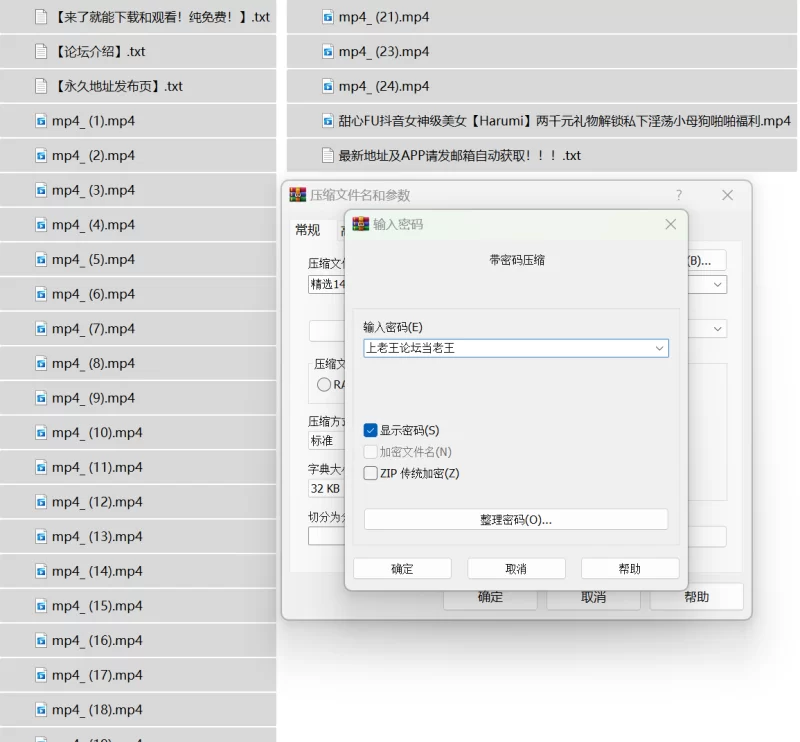Click the 取消 button in password dialog

516,568
